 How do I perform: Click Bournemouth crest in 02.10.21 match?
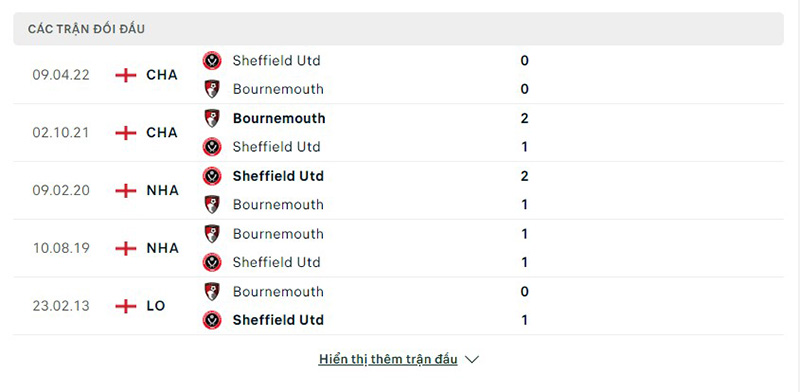pyautogui.click(x=212, y=118)
